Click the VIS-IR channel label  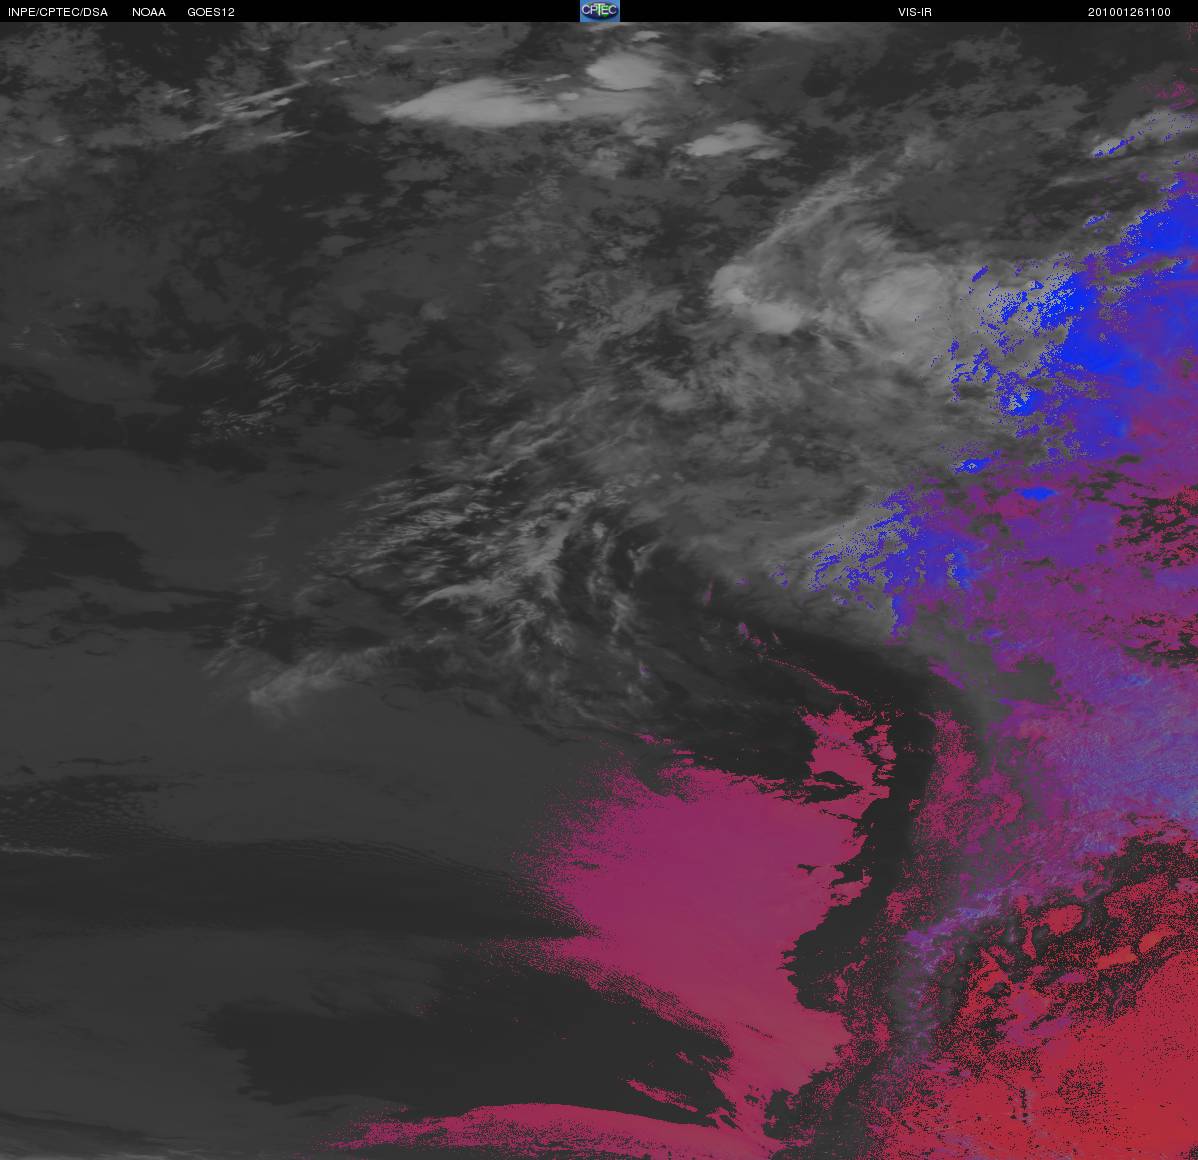[x=915, y=12]
